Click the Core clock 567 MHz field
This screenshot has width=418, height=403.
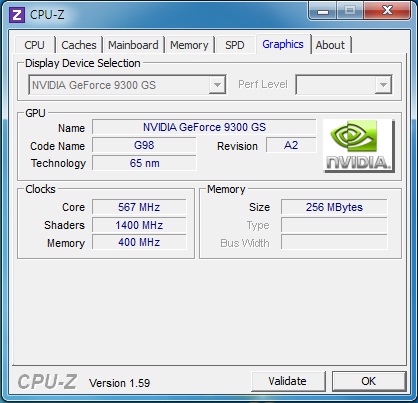[139, 207]
